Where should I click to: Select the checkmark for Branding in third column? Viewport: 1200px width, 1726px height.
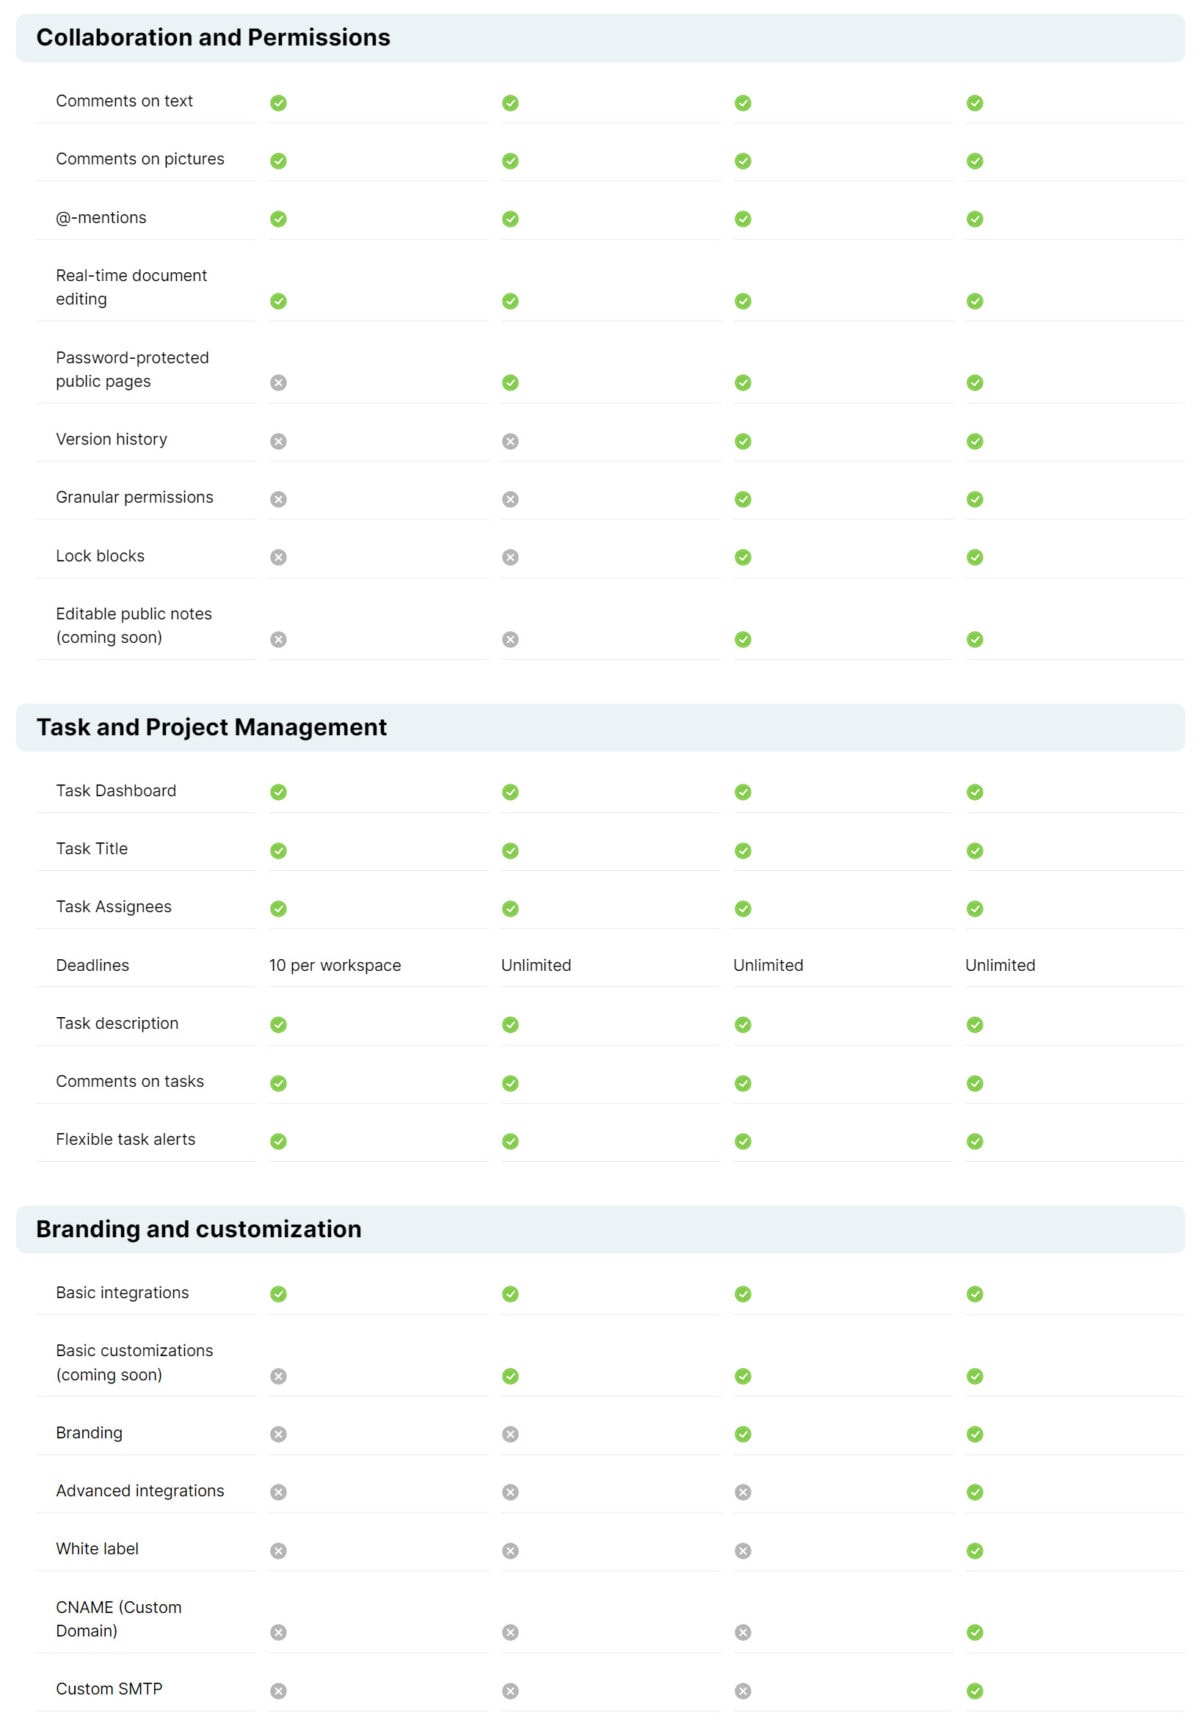743,1434
